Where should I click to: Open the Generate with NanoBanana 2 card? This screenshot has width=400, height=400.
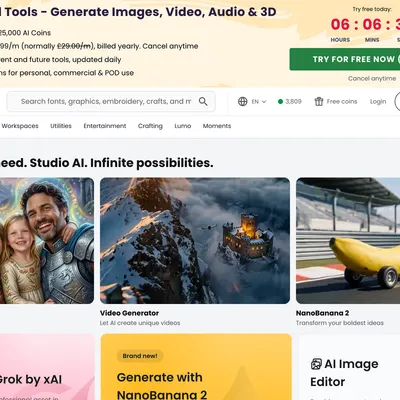(x=196, y=367)
